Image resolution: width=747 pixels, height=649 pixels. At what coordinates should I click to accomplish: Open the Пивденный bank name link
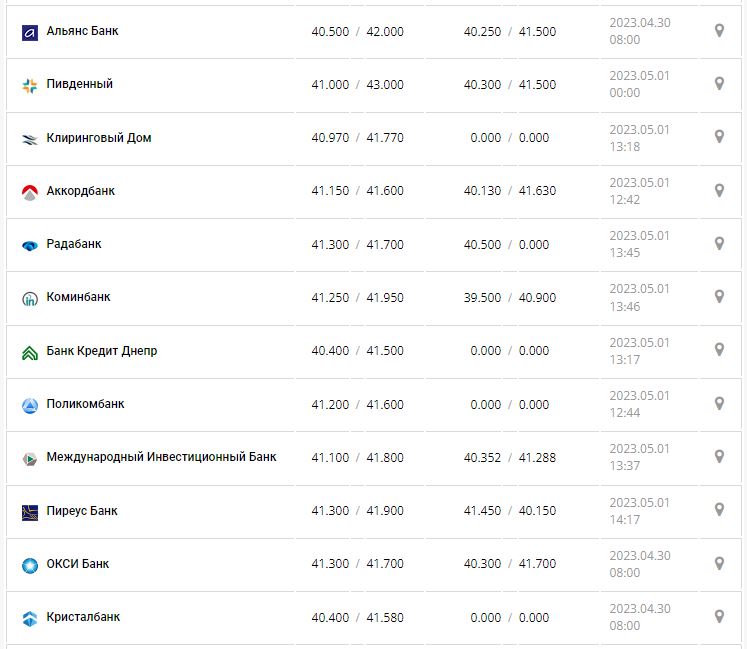point(80,84)
